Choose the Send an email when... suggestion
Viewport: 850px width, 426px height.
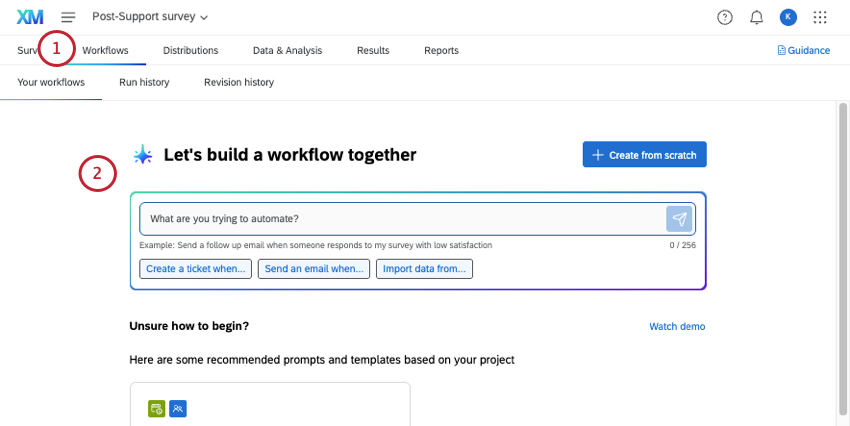click(x=314, y=269)
